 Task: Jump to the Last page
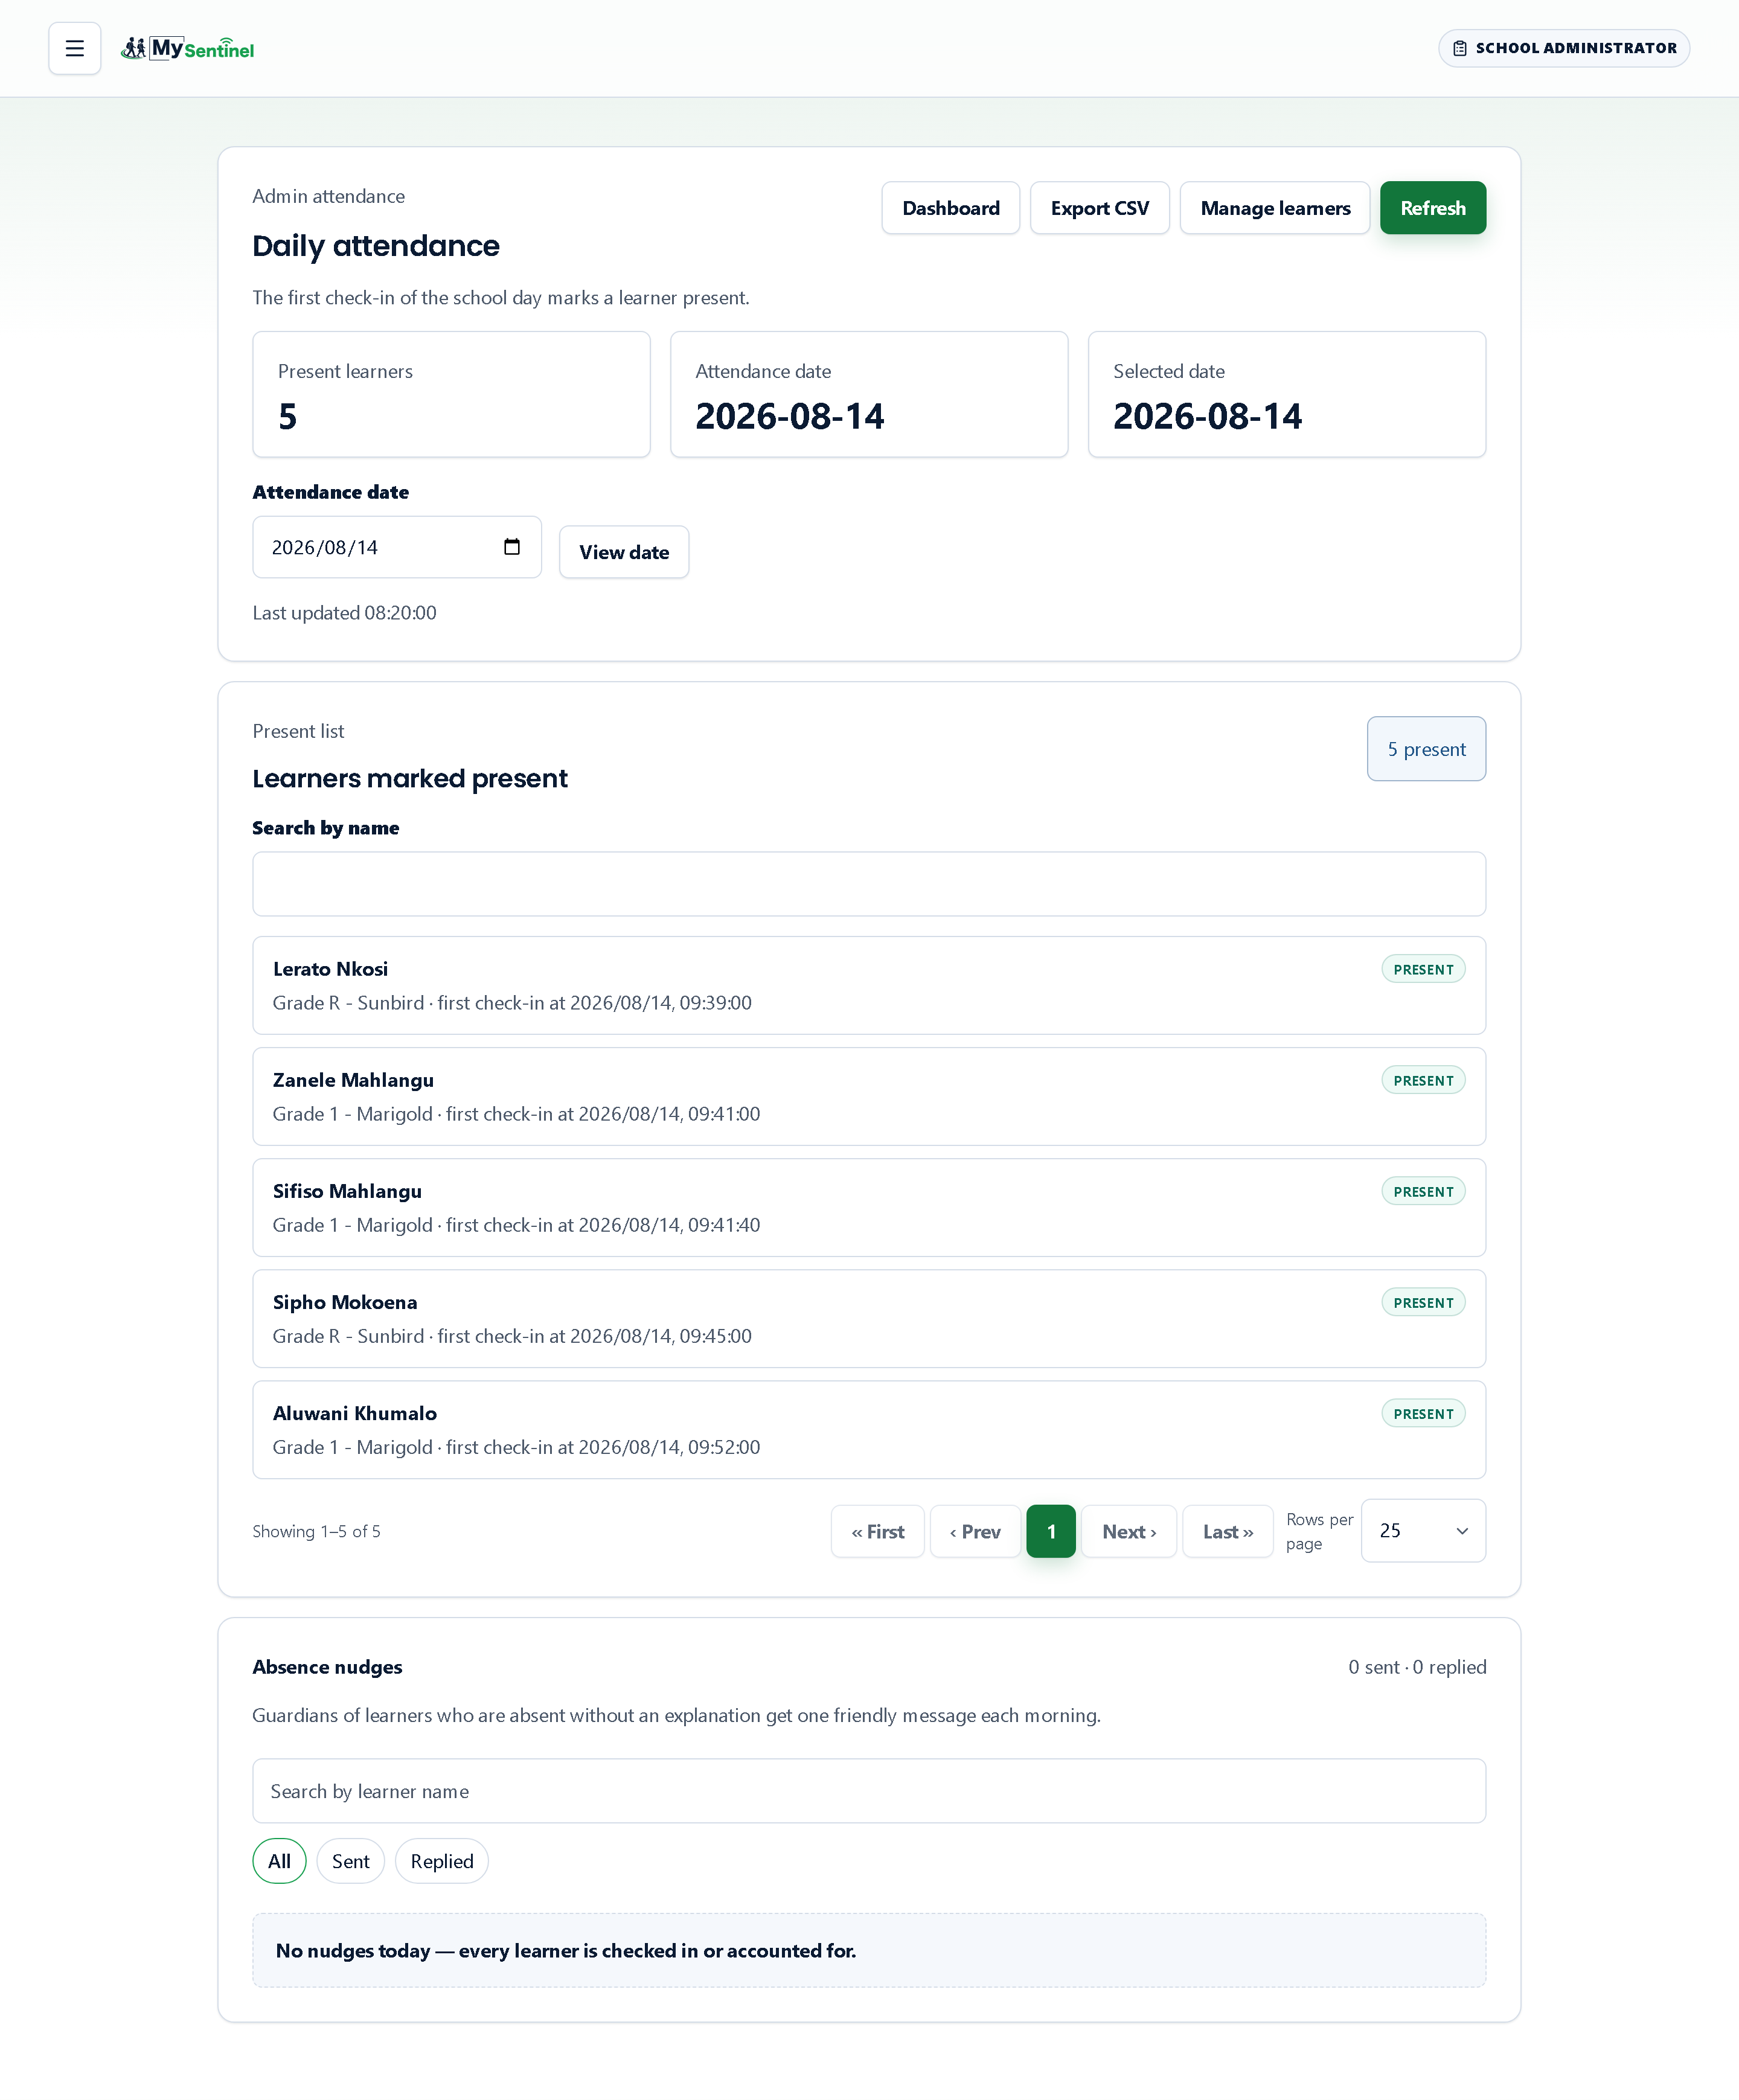(x=1228, y=1532)
